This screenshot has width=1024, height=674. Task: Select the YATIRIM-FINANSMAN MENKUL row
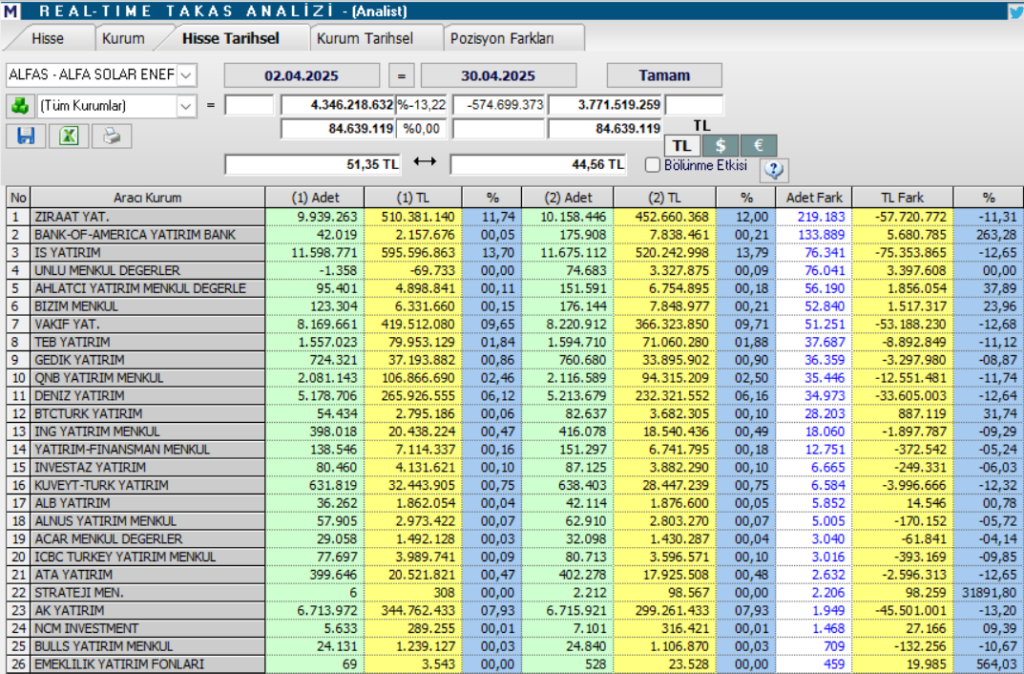(x=515, y=449)
